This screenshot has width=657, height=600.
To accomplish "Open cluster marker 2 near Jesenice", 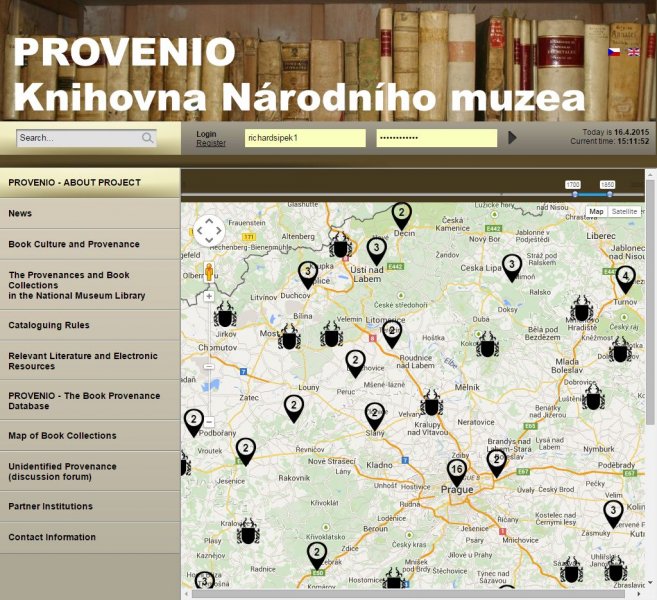I will pyautogui.click(x=246, y=452).
